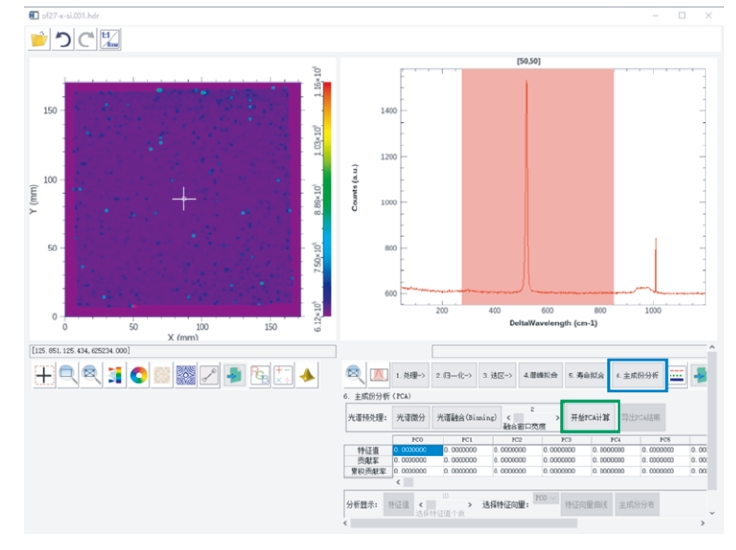Image resolution: width=736 pixels, height=550 pixels.
Task: Select the yellow 3D surface plot icon
Action: pos(307,375)
